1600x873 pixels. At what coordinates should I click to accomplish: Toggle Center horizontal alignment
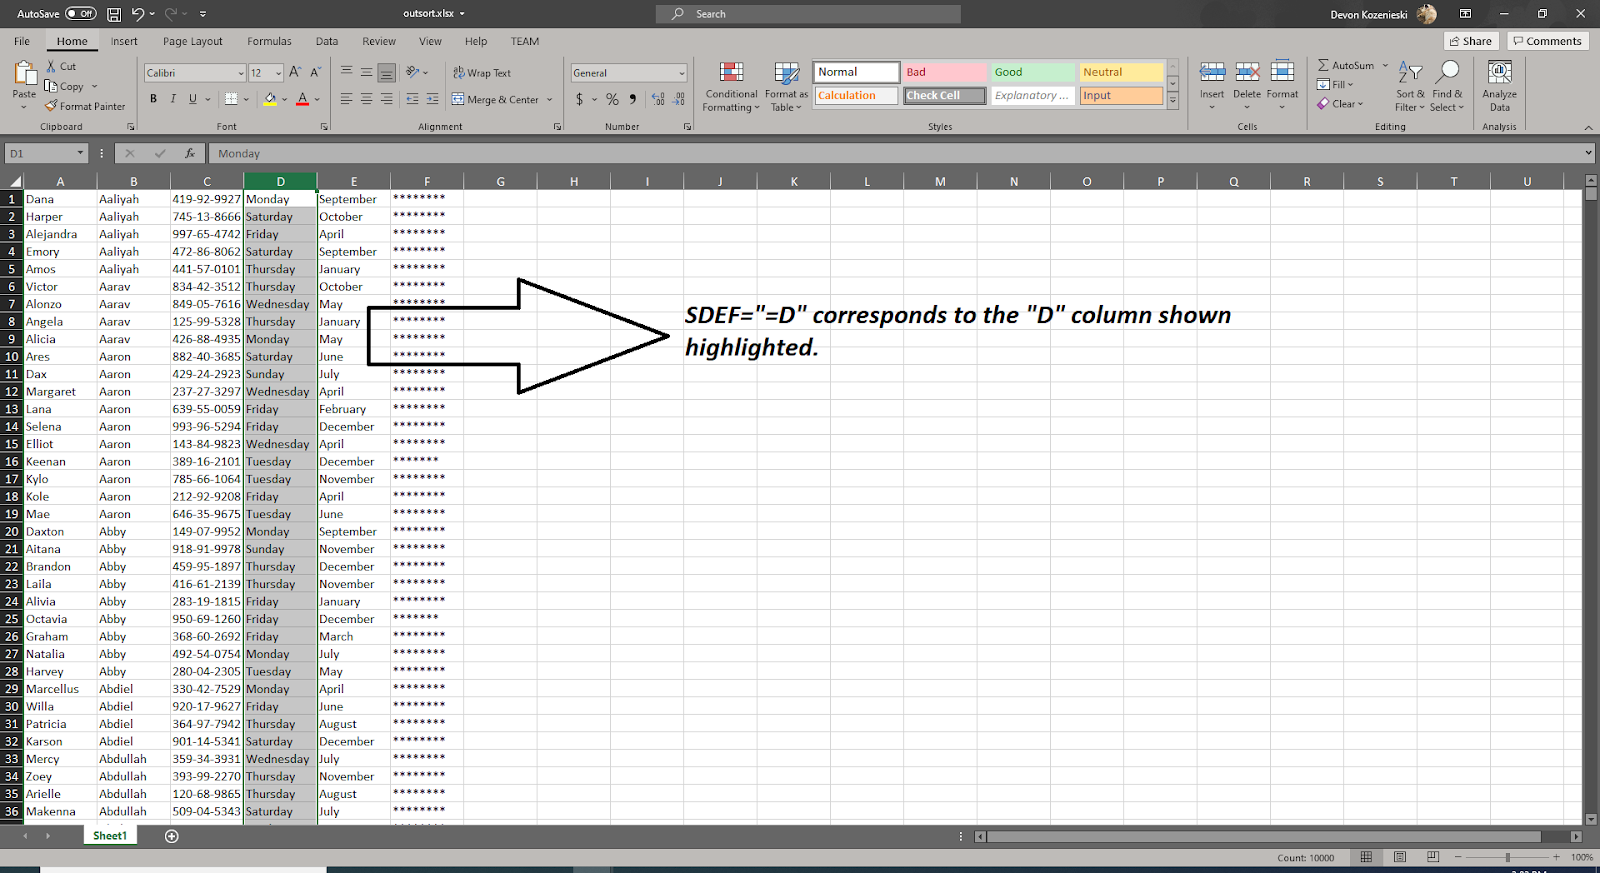tap(366, 99)
